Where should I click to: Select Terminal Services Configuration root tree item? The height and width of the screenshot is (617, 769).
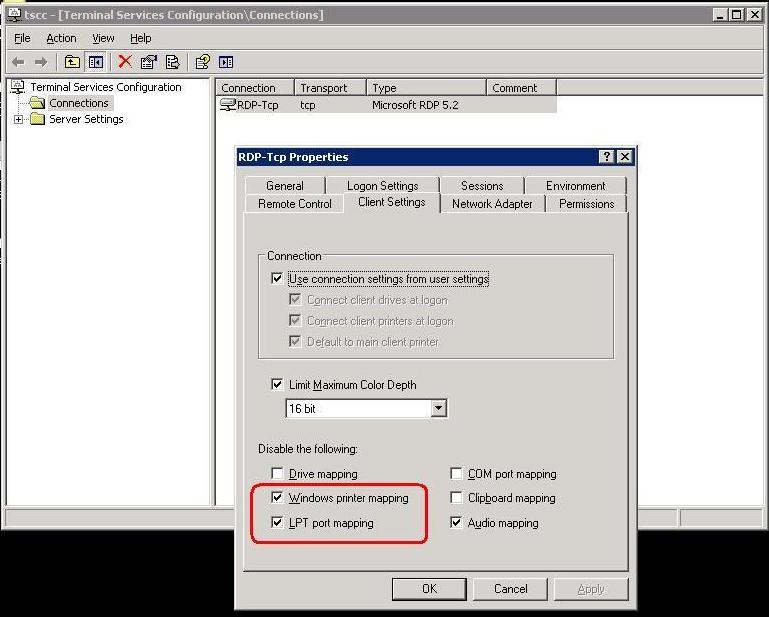(x=105, y=87)
